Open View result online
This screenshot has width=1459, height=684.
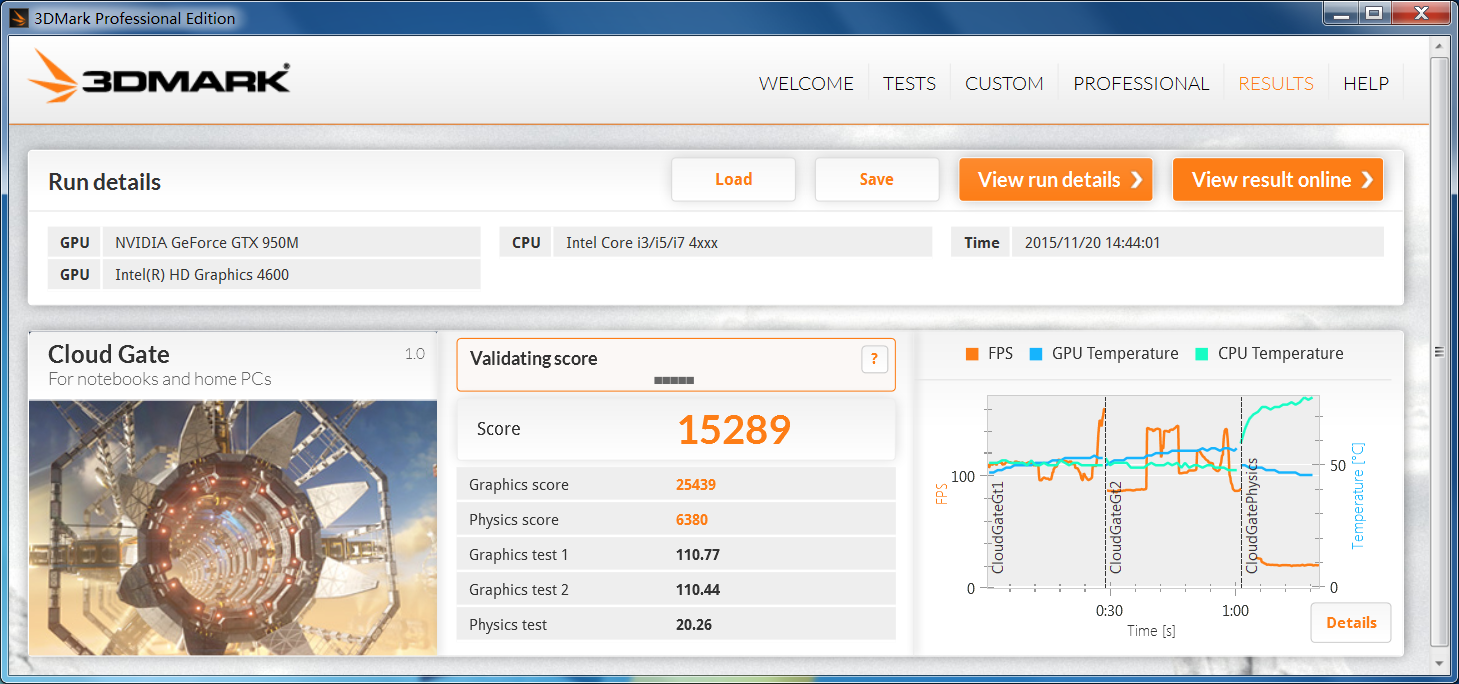[x=1278, y=180]
